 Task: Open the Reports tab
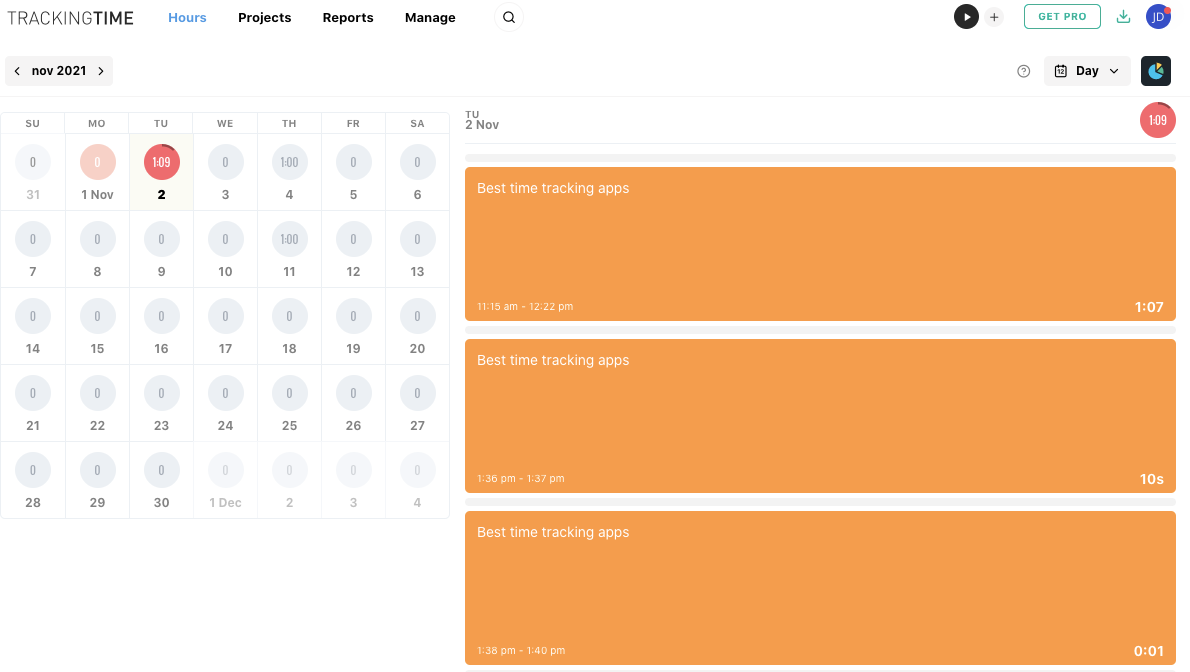[348, 17]
